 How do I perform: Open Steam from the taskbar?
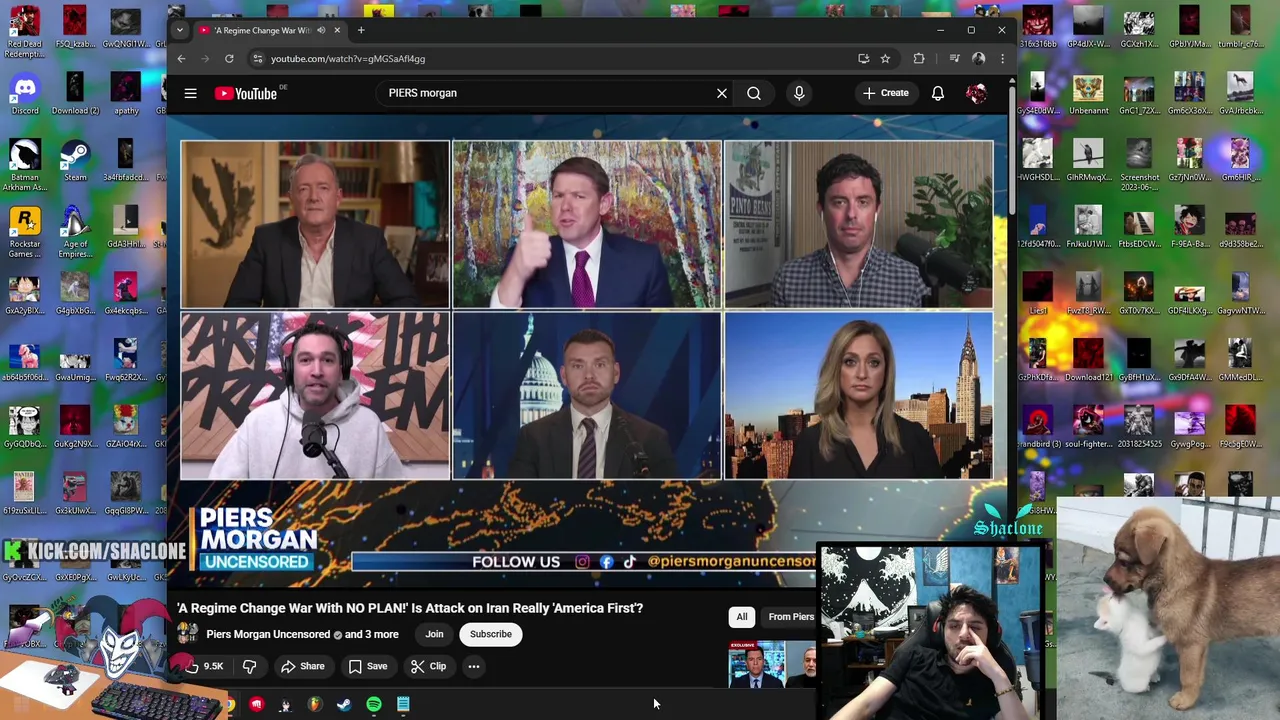(x=344, y=705)
